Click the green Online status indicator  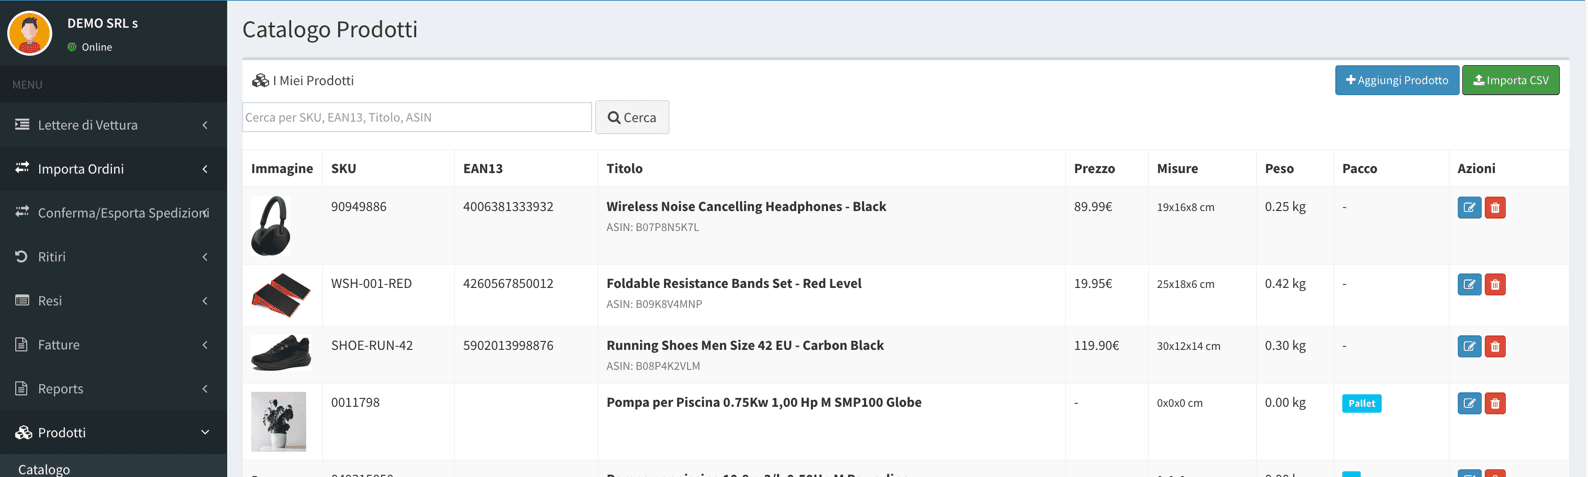click(72, 47)
